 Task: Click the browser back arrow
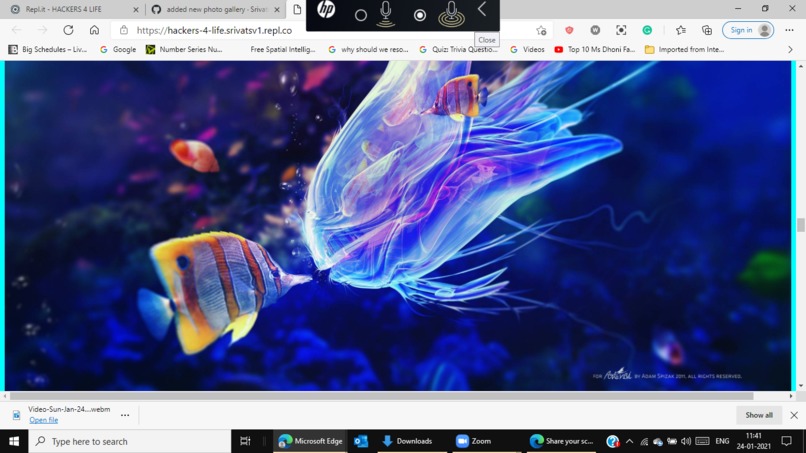click(x=16, y=30)
